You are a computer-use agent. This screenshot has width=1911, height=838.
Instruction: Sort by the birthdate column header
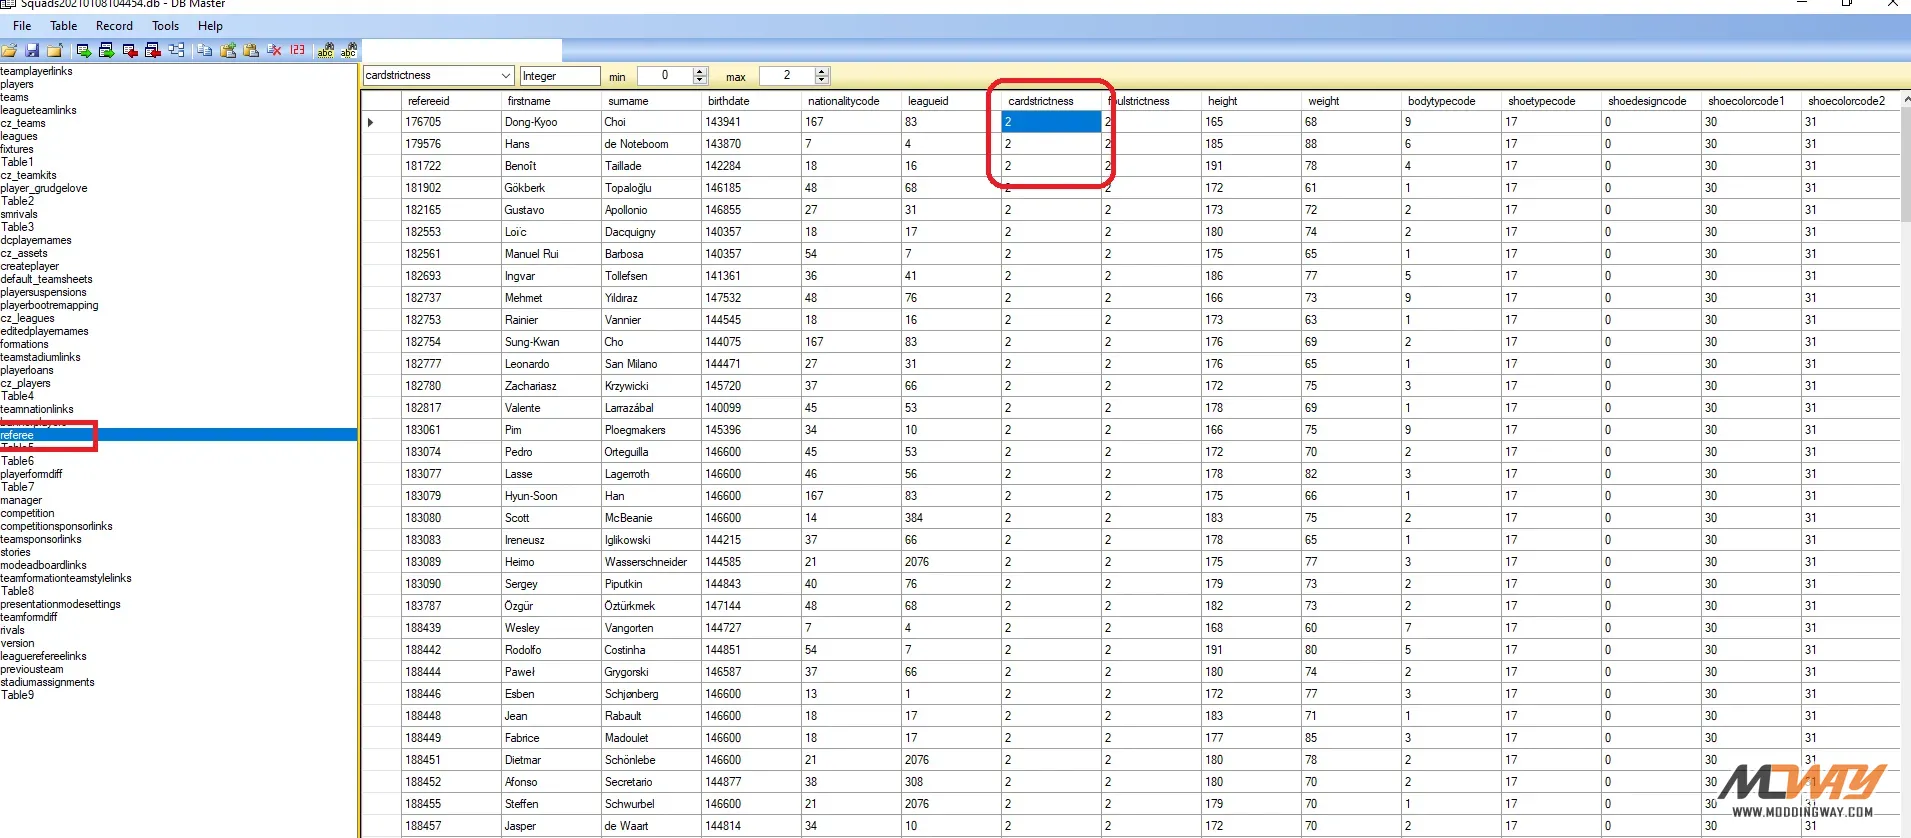tap(729, 101)
